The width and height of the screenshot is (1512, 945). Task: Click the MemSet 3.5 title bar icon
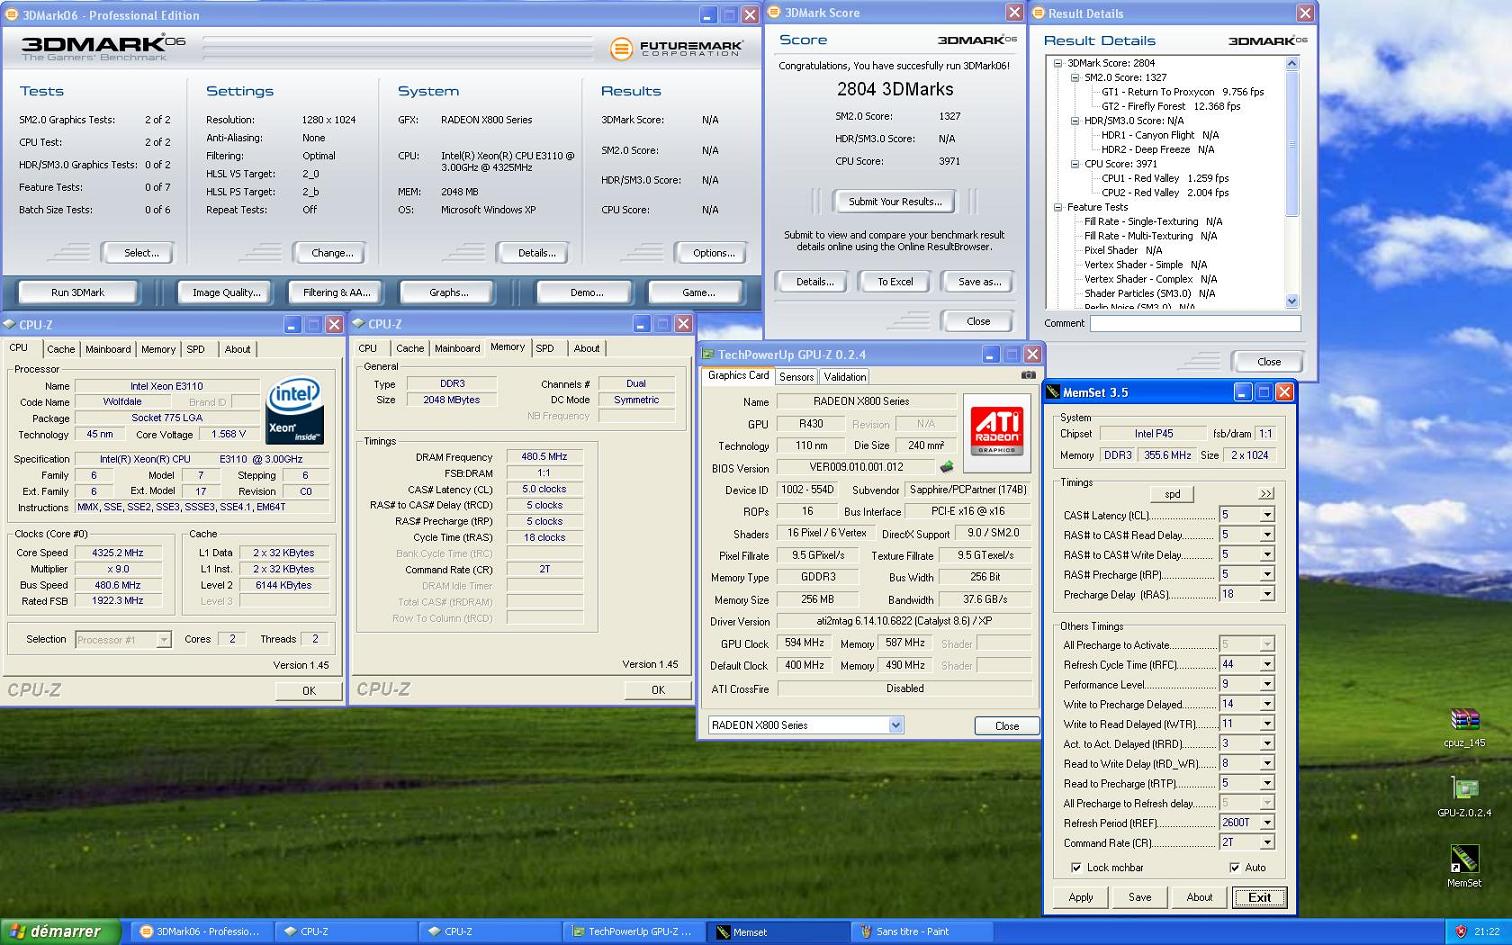1053,392
